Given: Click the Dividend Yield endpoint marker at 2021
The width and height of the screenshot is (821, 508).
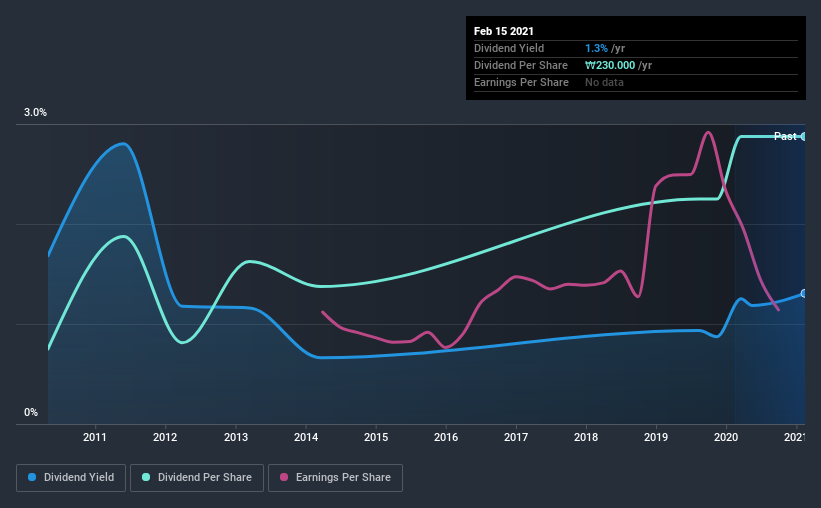Looking at the screenshot, I should click(804, 293).
